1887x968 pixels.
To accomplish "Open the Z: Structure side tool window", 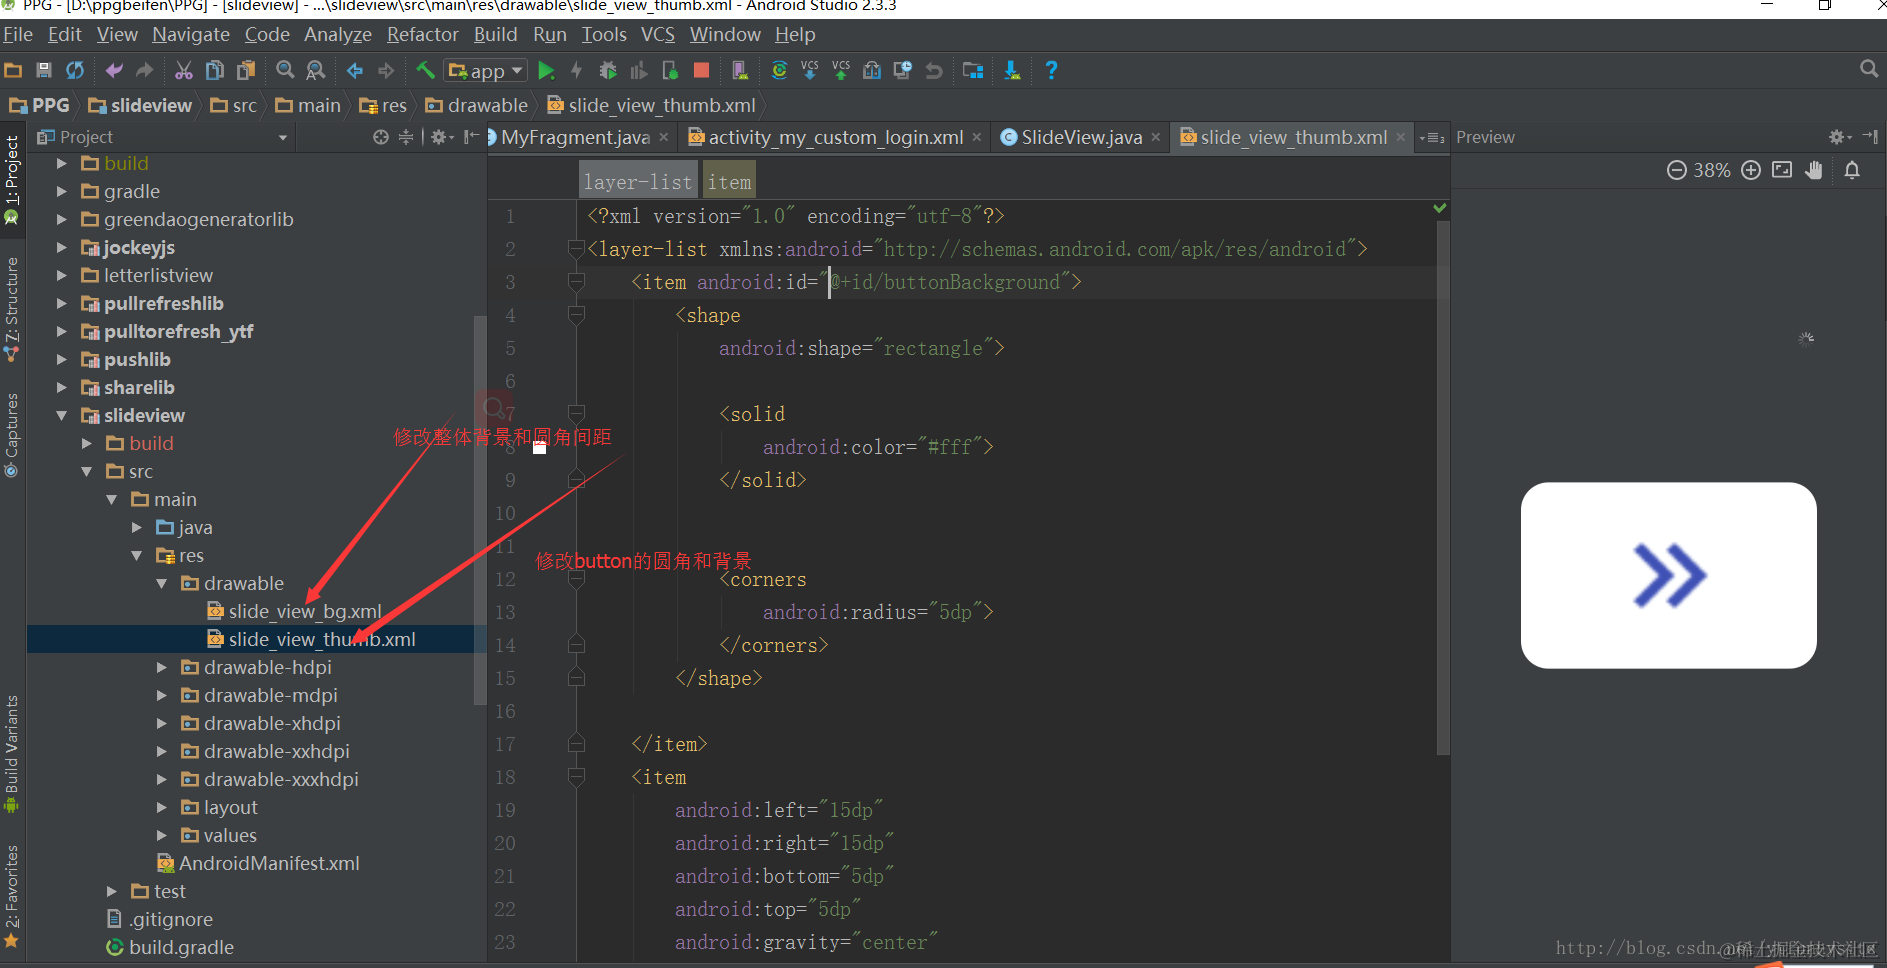I will tap(12, 310).
